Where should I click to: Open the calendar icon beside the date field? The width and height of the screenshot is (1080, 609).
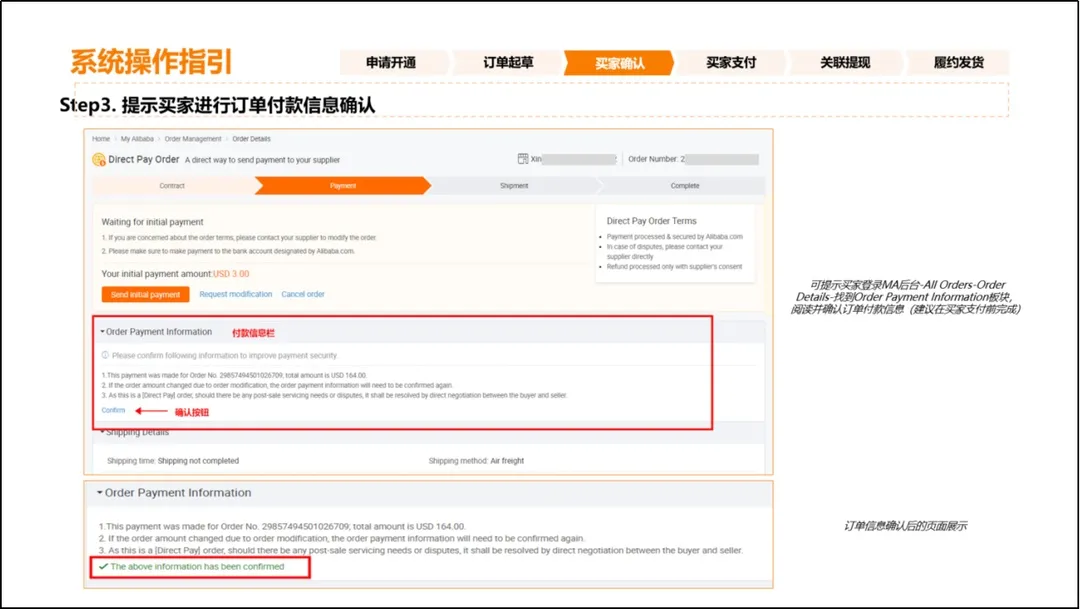pos(522,158)
